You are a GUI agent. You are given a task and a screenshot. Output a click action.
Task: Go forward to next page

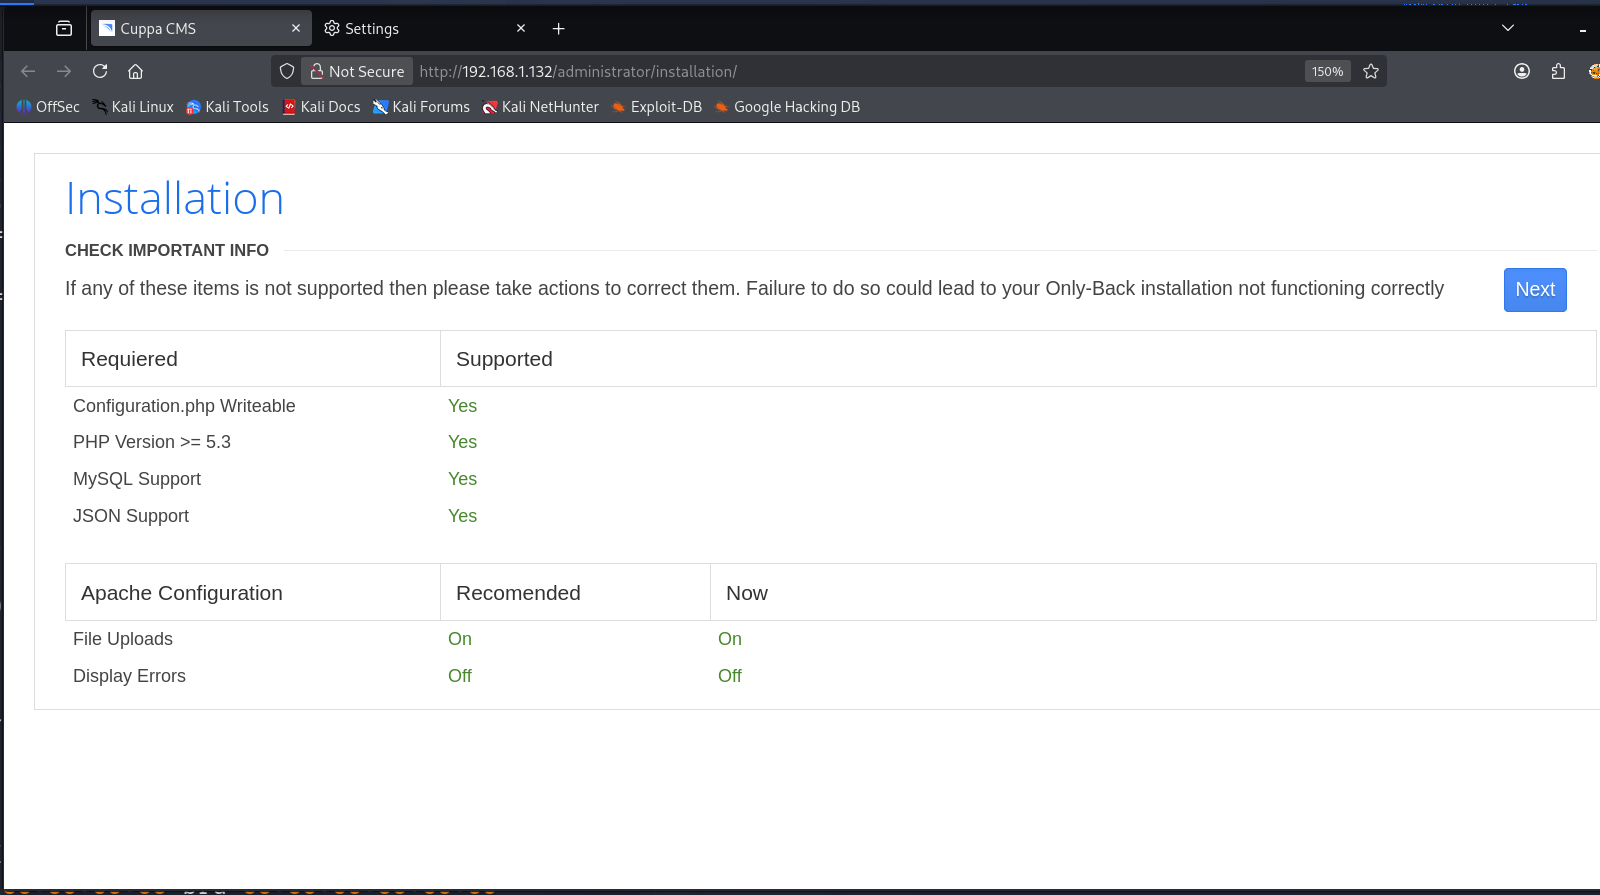point(64,71)
